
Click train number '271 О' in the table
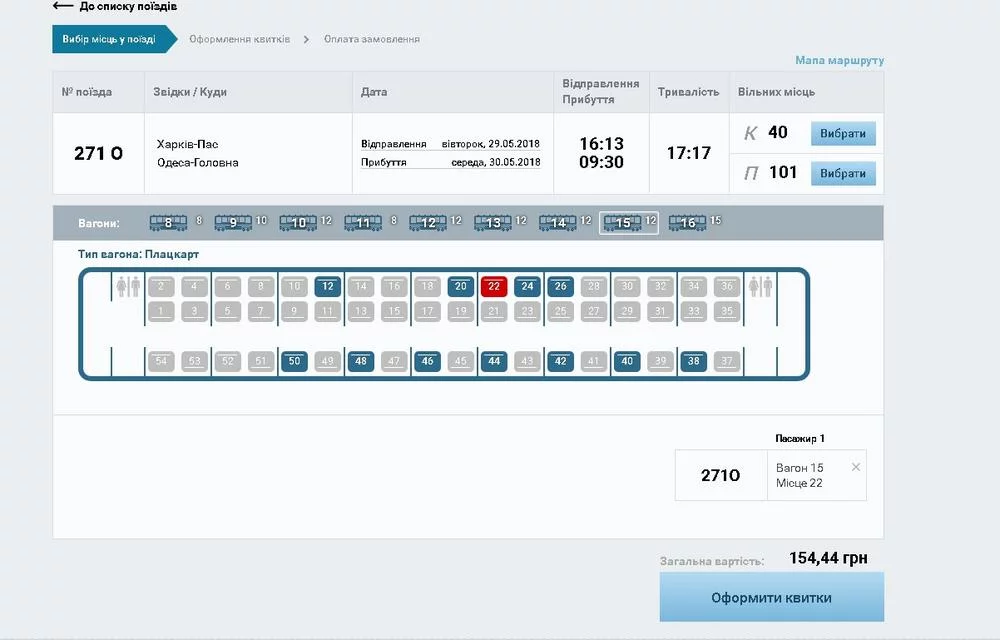point(98,154)
